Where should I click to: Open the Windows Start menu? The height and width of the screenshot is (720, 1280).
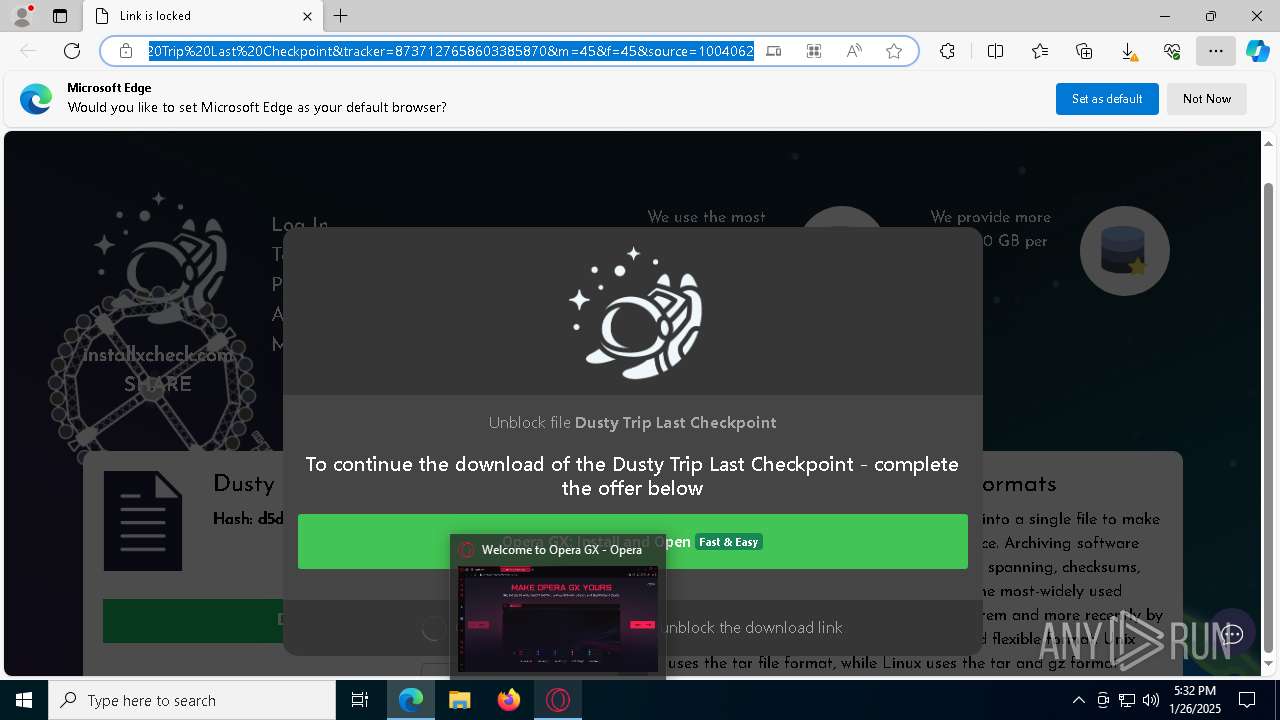click(x=24, y=700)
